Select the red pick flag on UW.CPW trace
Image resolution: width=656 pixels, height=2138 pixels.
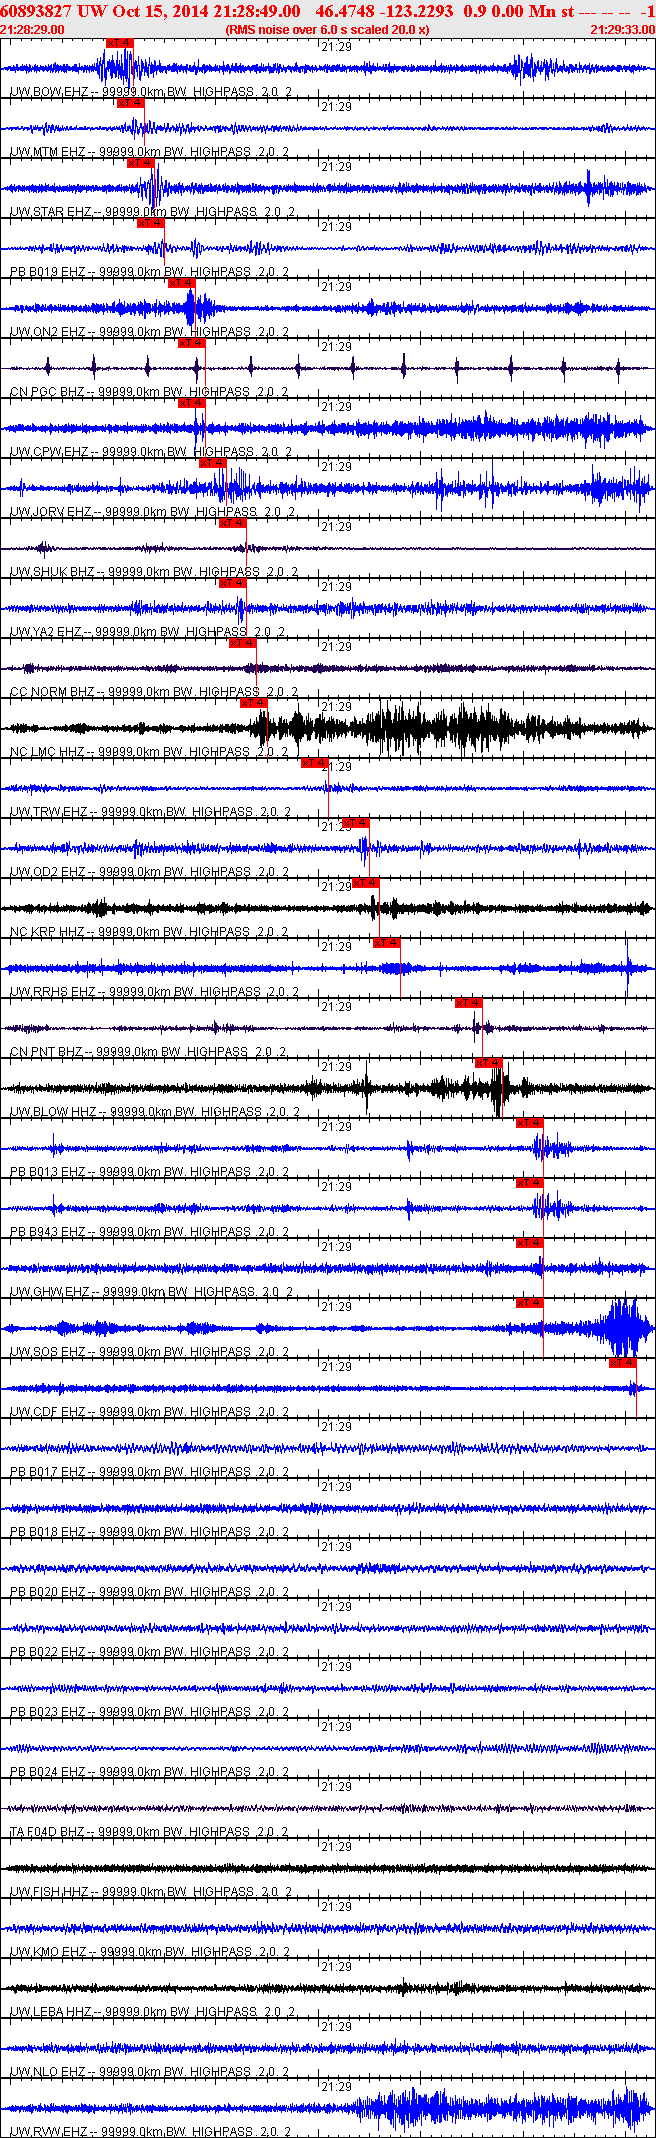pos(191,403)
